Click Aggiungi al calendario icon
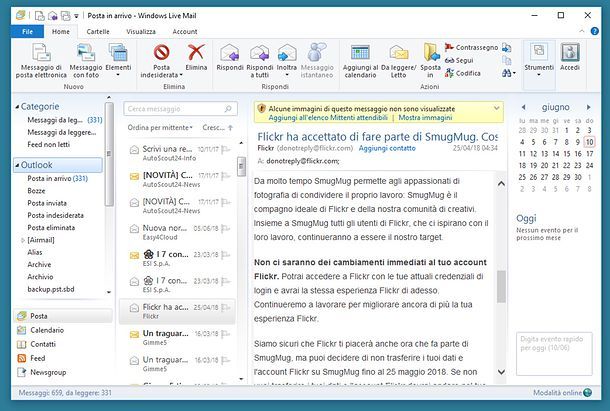The image size is (610, 411). 360,60
